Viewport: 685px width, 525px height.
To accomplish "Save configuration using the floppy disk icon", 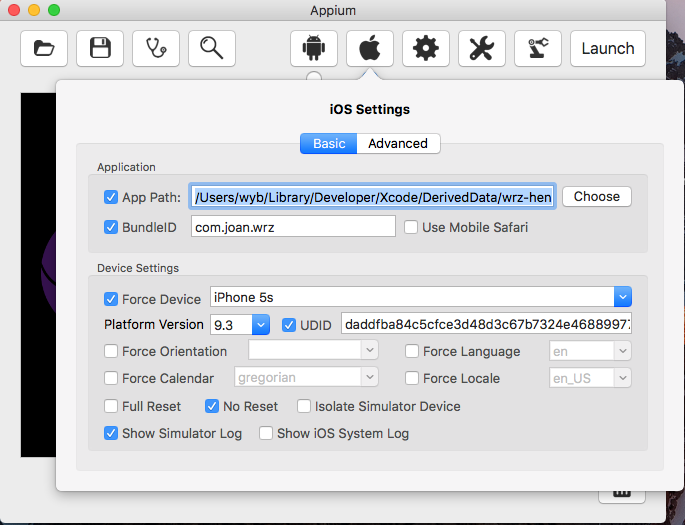I will (x=100, y=48).
